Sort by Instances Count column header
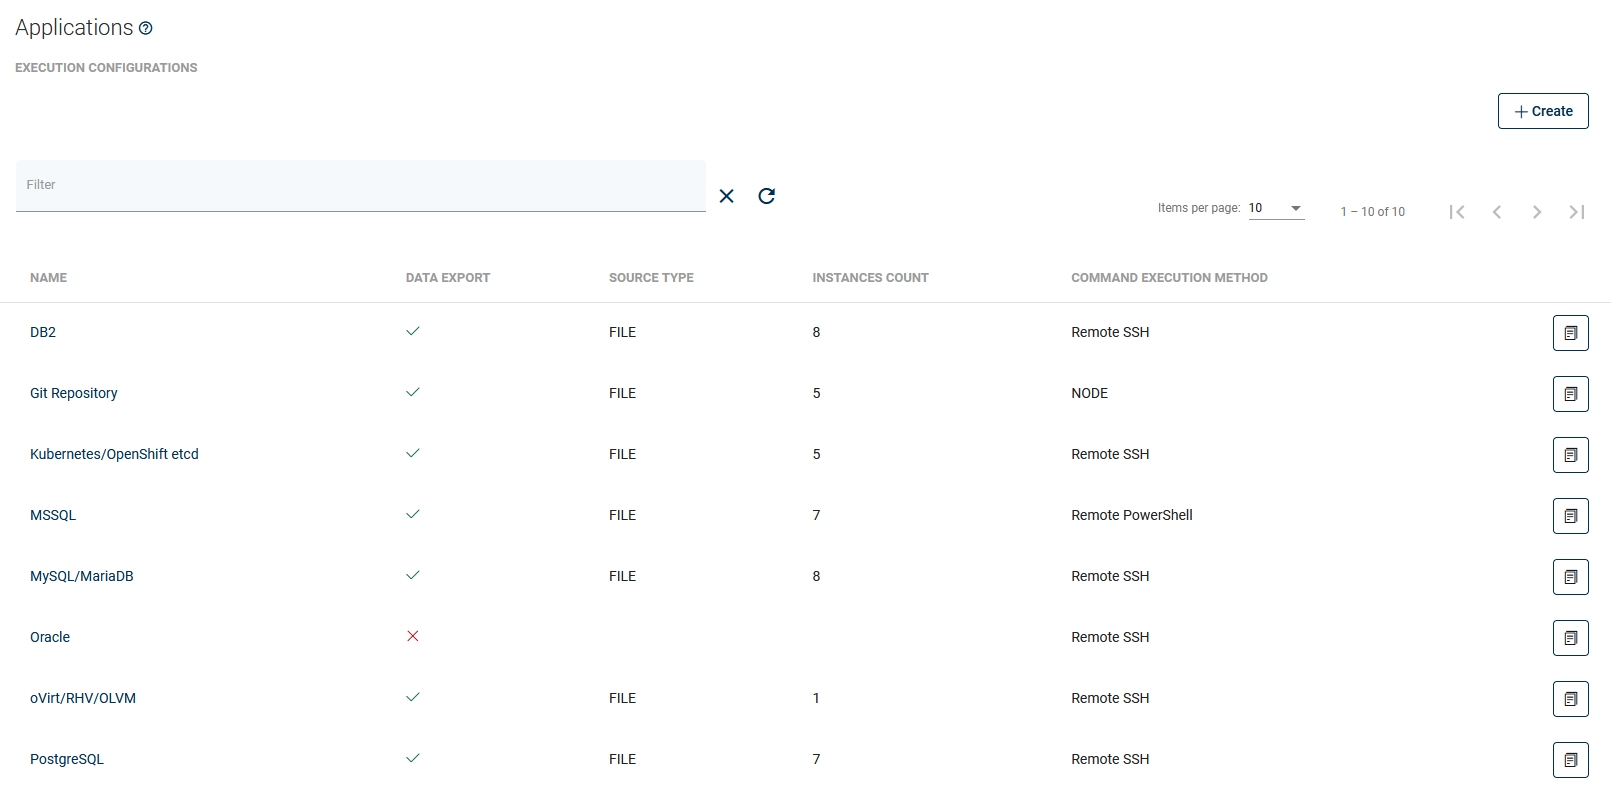Screen dimensions: 1611x796 pyautogui.click(x=870, y=278)
